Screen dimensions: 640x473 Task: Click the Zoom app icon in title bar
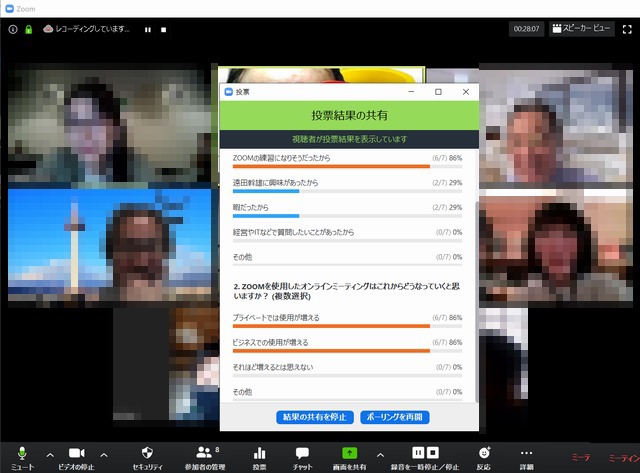point(9,9)
